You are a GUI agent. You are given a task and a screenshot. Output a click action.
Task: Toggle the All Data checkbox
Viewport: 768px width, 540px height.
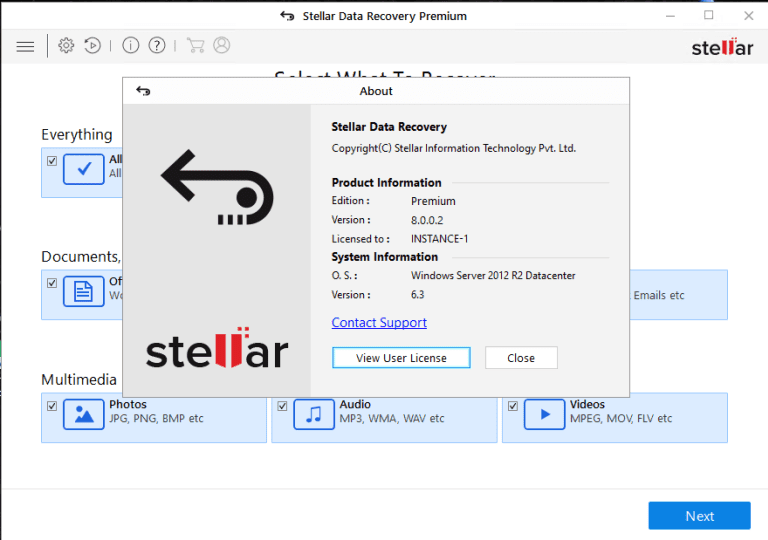point(52,161)
